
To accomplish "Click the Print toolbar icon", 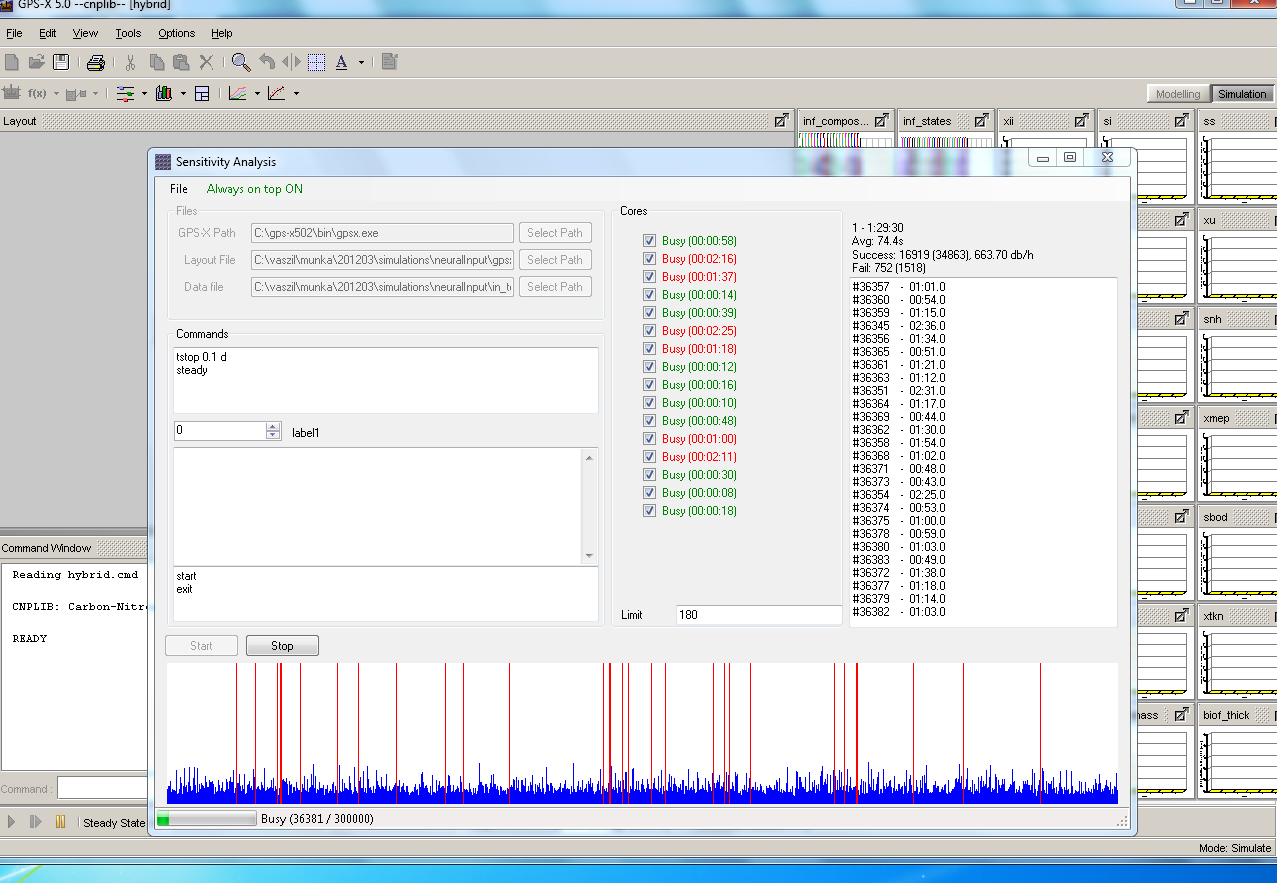I will coord(96,62).
